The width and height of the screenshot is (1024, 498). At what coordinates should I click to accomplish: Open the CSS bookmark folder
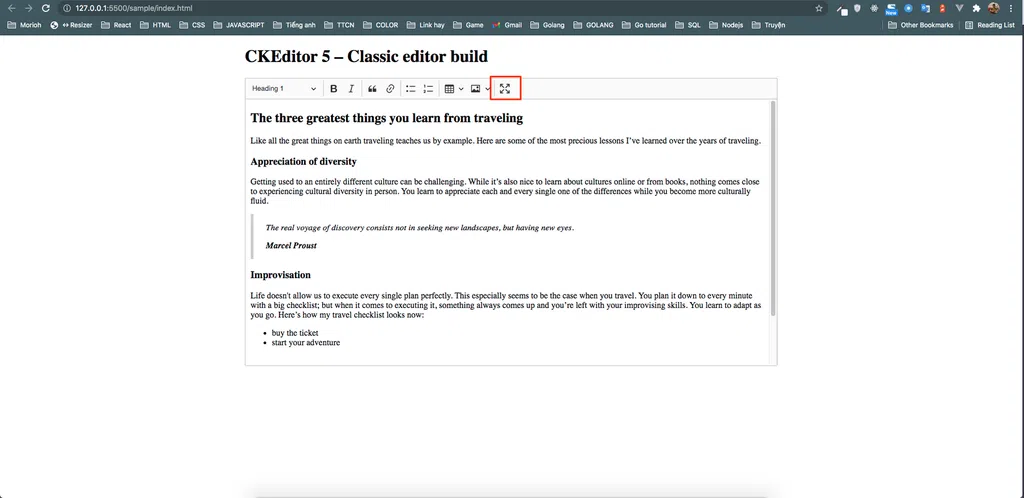click(192, 25)
